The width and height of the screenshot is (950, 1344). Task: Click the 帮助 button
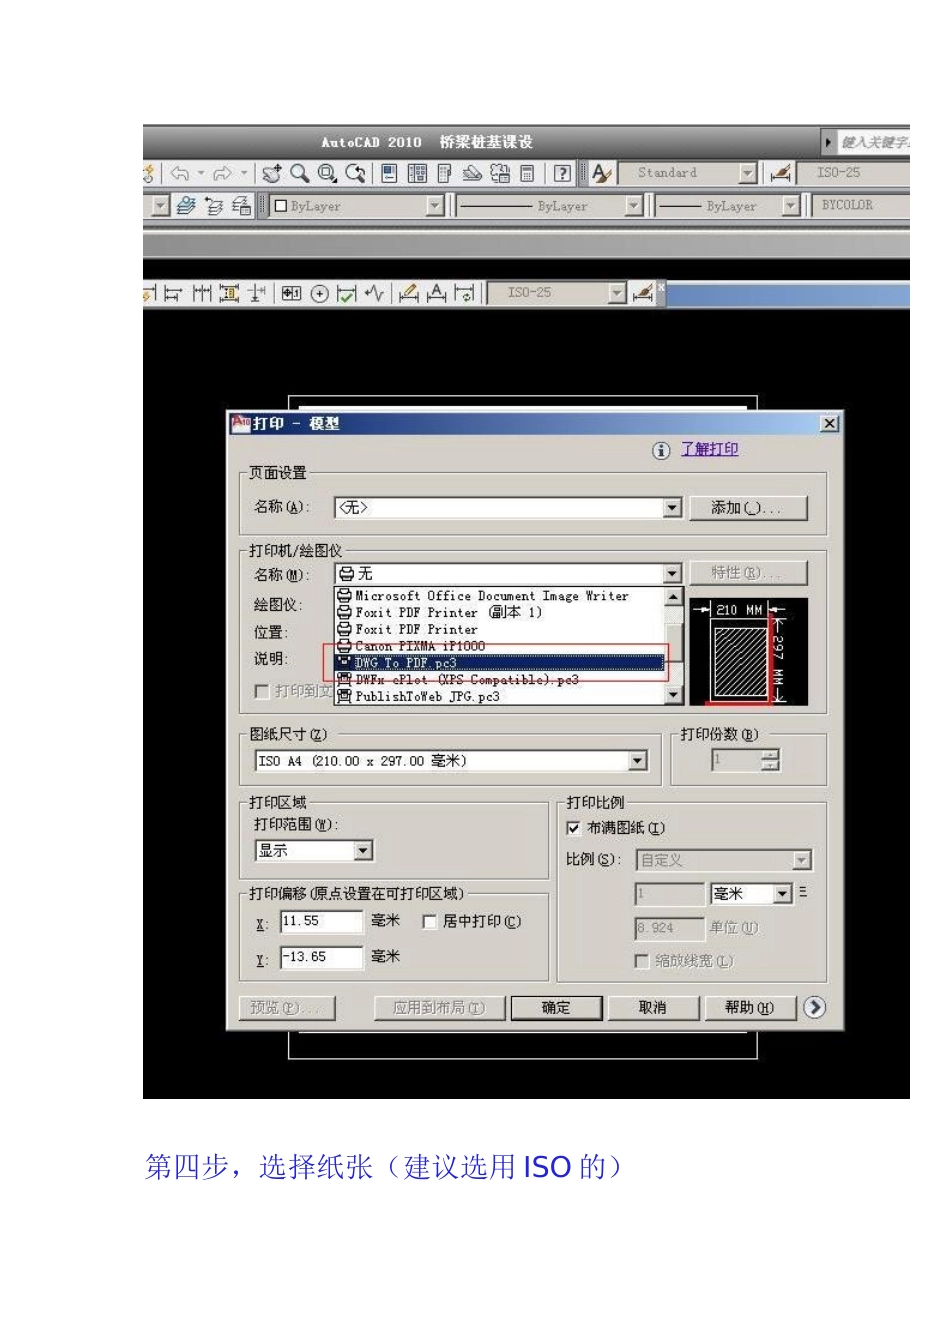click(749, 1008)
